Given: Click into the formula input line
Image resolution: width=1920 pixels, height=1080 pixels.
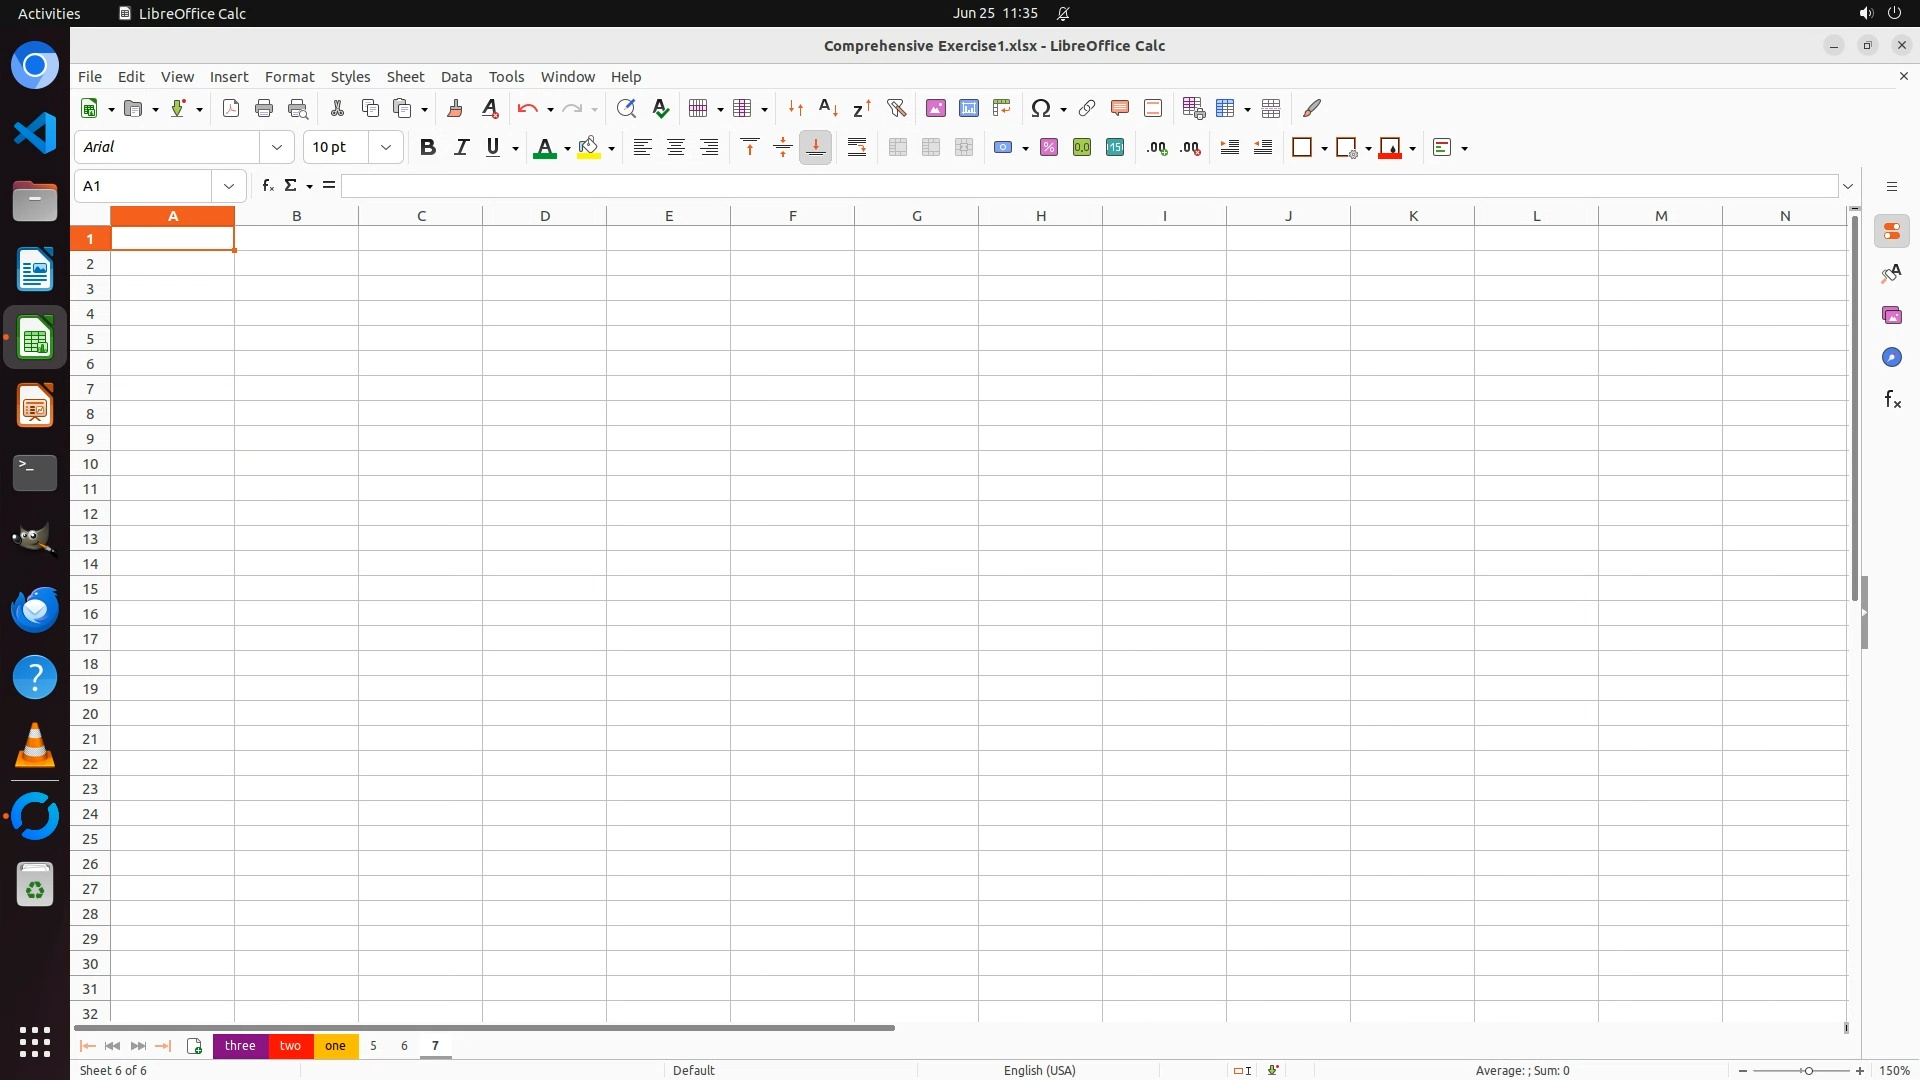Looking at the screenshot, I should pyautogui.click(x=1090, y=186).
